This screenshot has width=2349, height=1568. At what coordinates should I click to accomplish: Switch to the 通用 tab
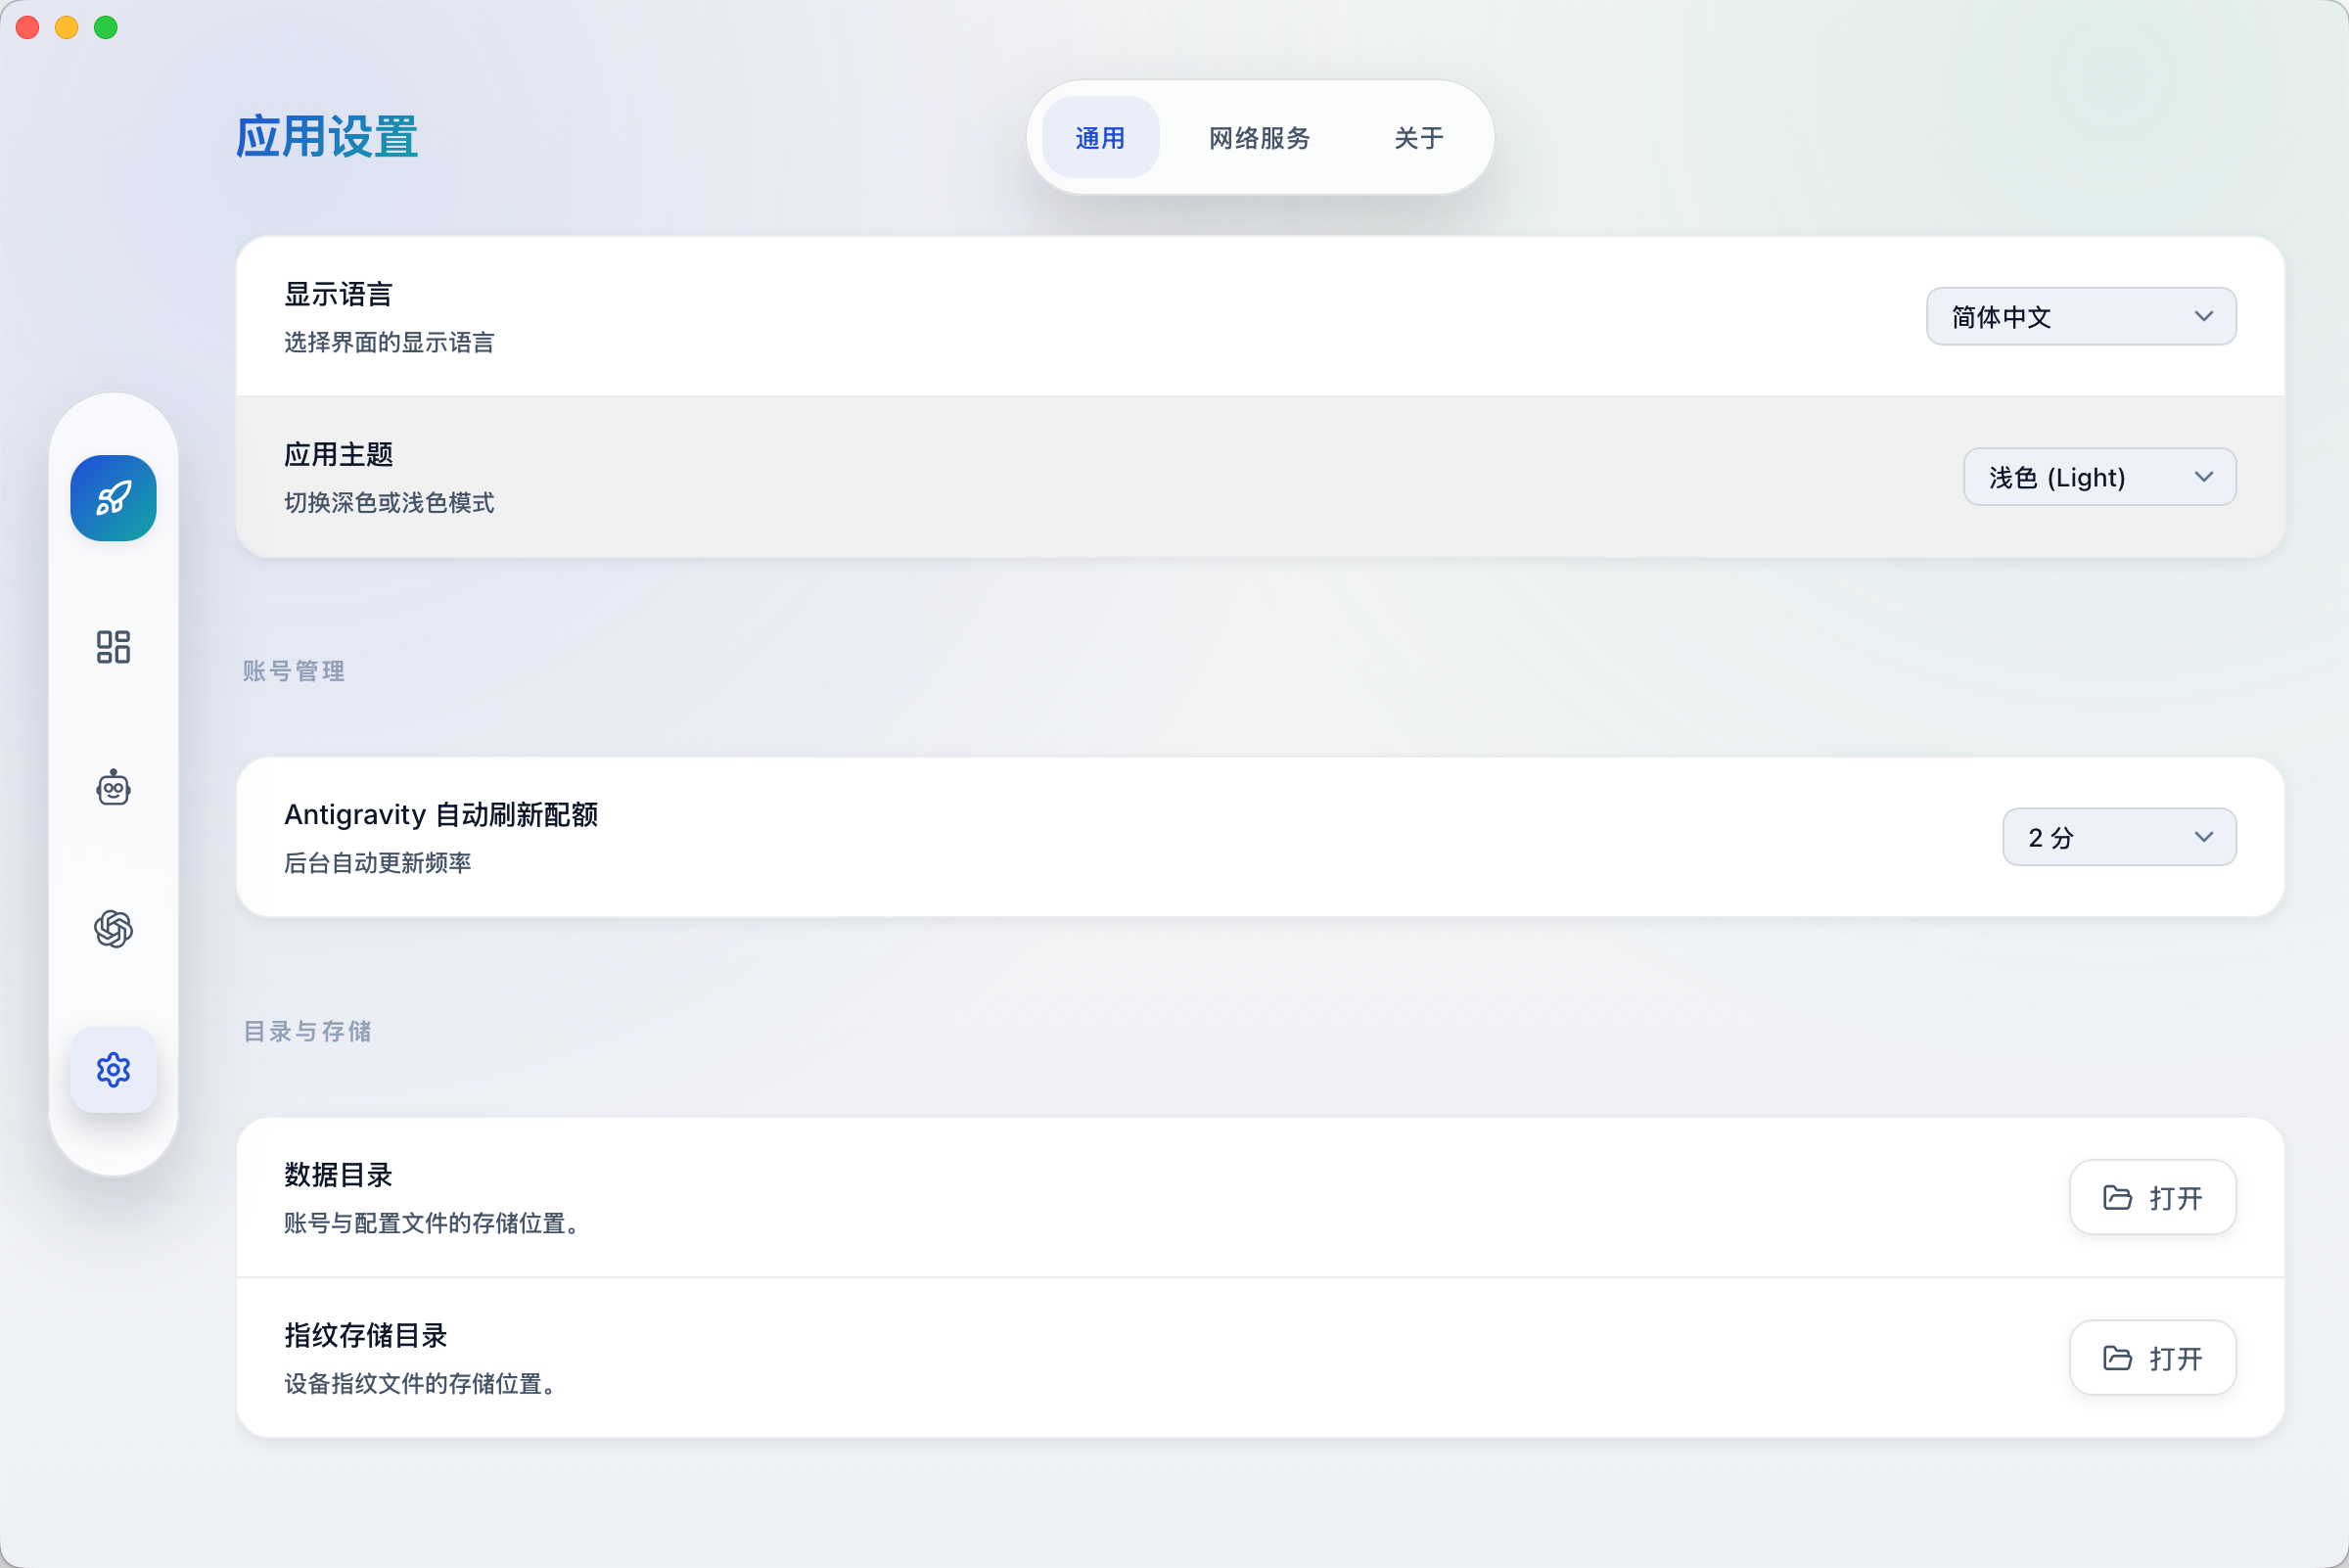[x=1100, y=138]
